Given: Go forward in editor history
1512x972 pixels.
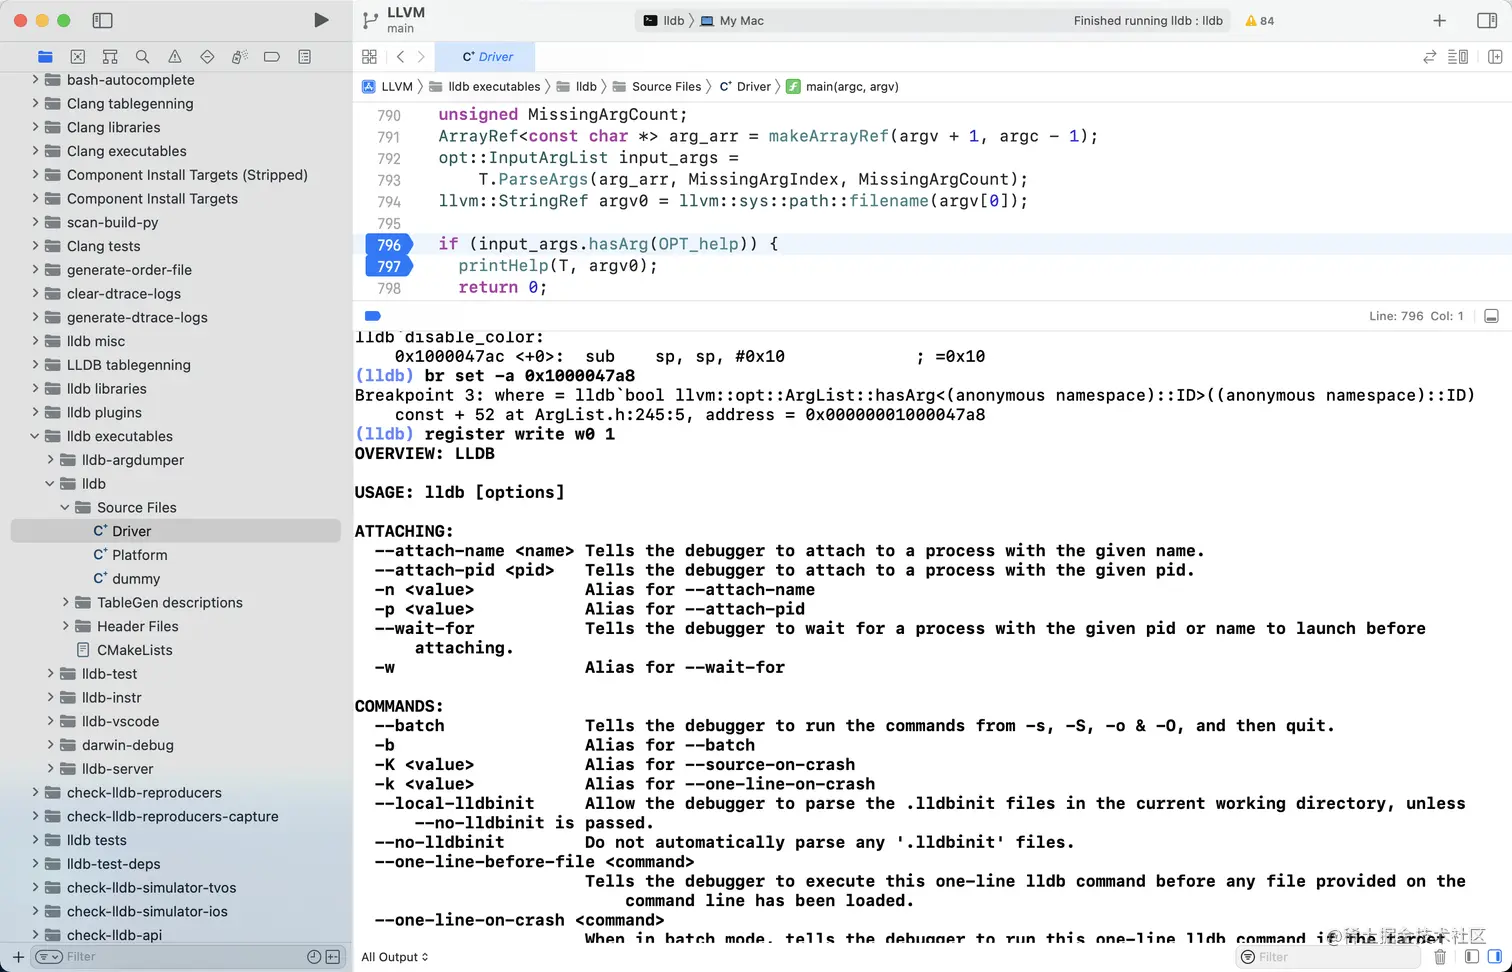Looking at the screenshot, I should (x=421, y=57).
